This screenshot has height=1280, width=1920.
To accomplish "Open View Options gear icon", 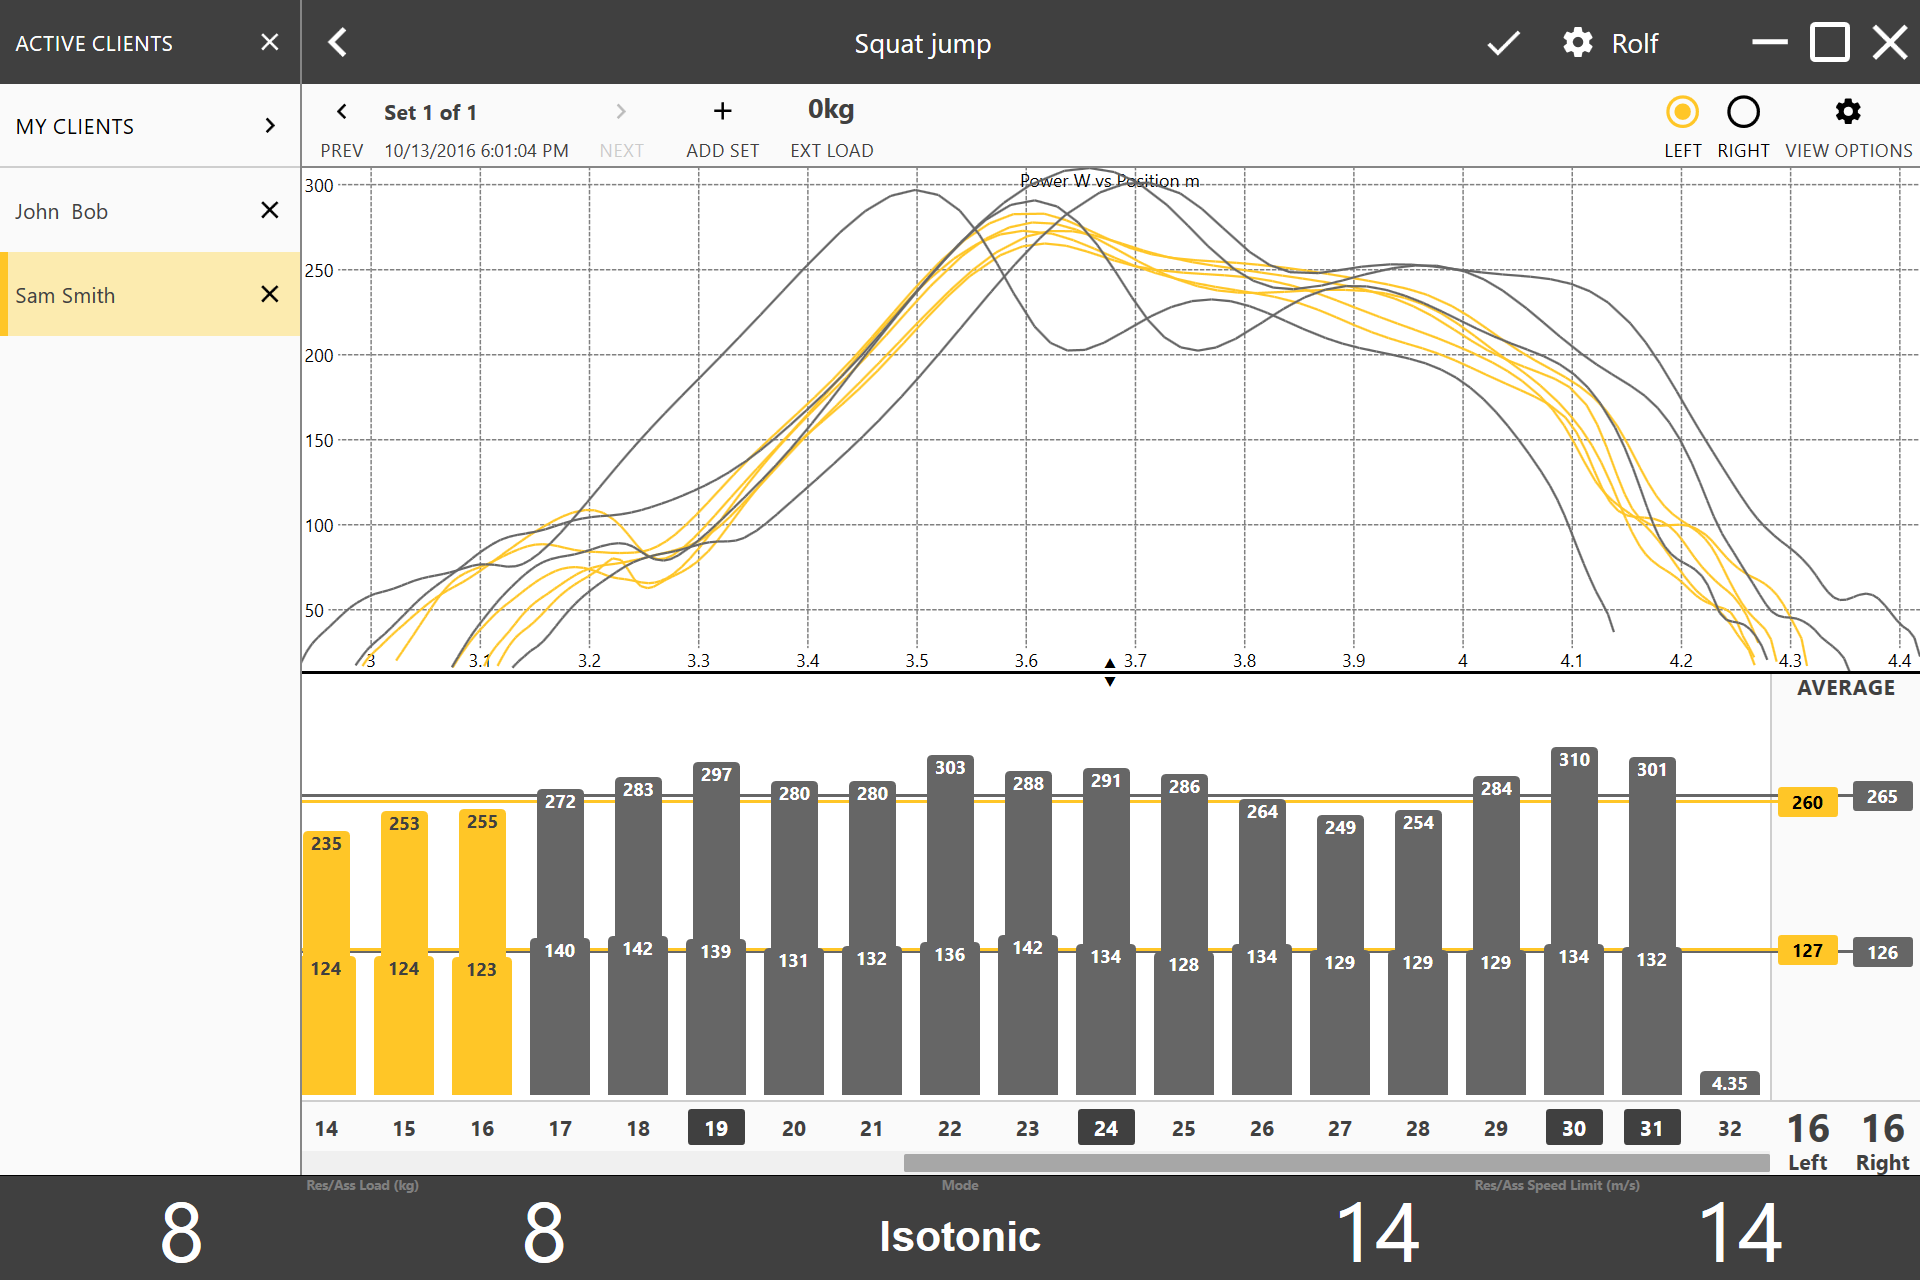I will click(x=1848, y=112).
